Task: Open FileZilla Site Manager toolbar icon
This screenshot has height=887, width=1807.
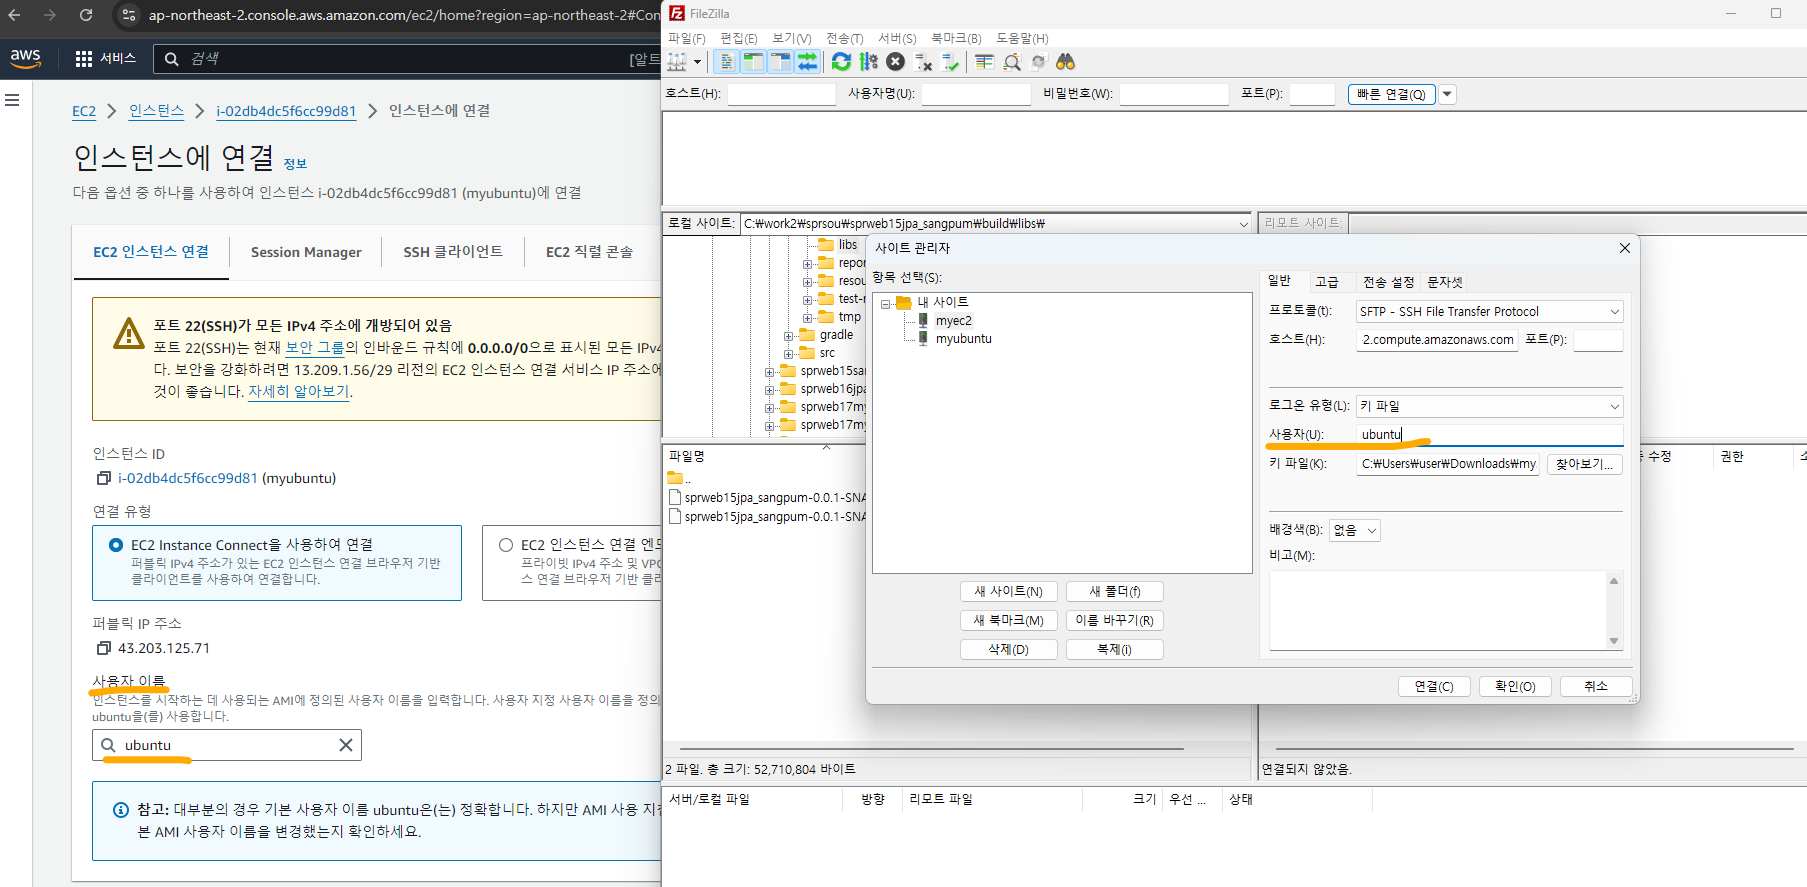Action: (x=677, y=62)
